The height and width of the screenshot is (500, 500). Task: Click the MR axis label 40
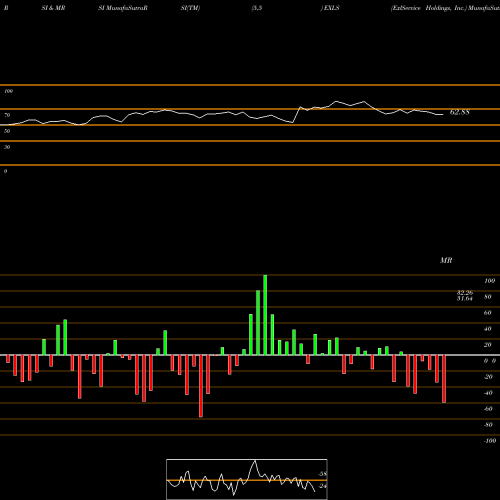[x=487, y=329]
